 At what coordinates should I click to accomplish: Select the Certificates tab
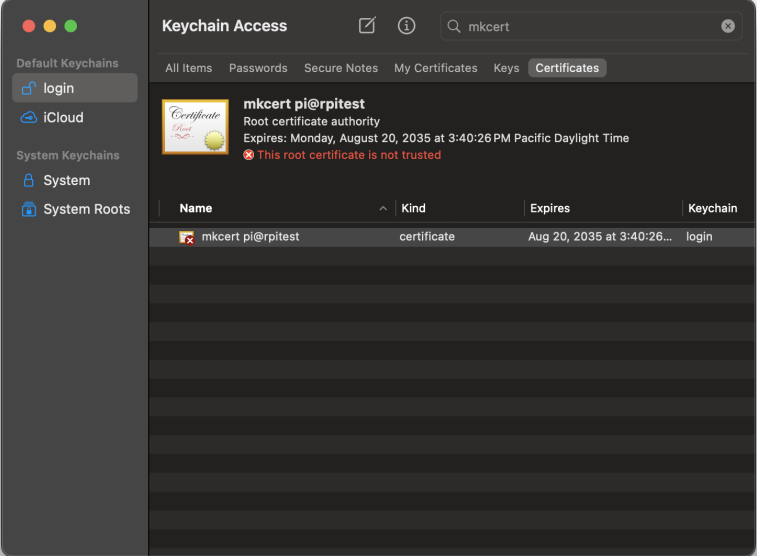(567, 68)
